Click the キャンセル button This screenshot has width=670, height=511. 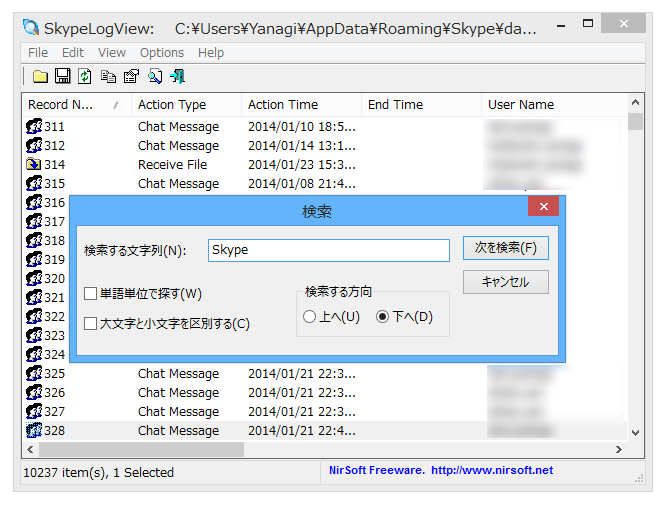505,282
